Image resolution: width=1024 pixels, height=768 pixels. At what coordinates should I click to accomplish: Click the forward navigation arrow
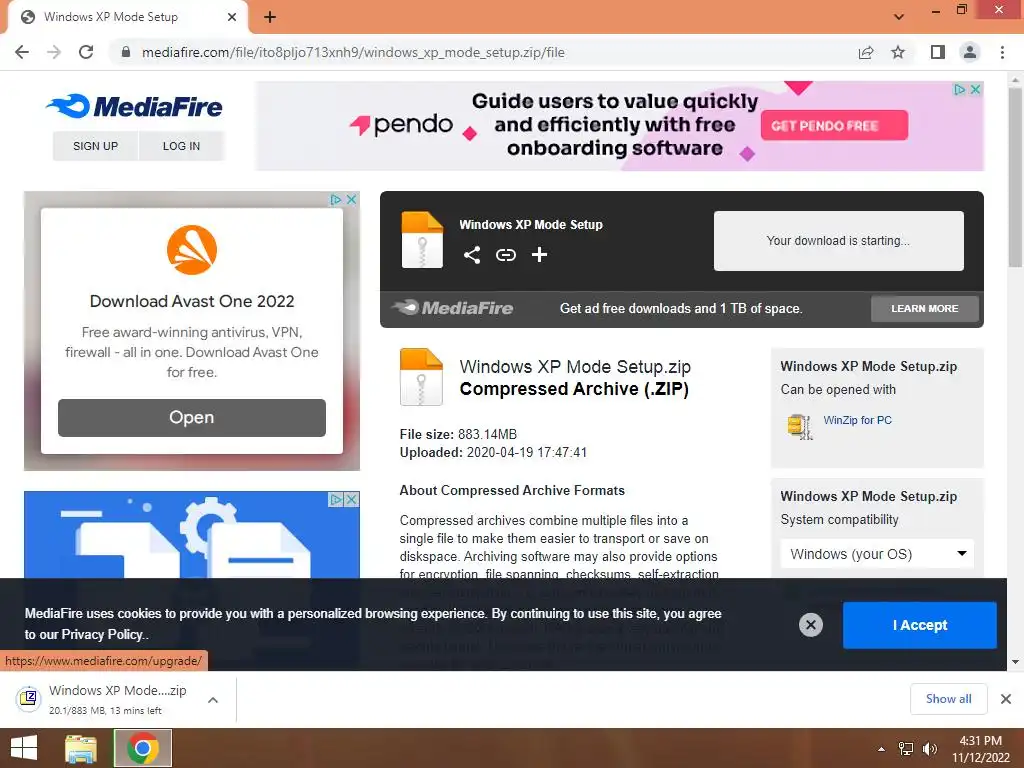pyautogui.click(x=54, y=52)
